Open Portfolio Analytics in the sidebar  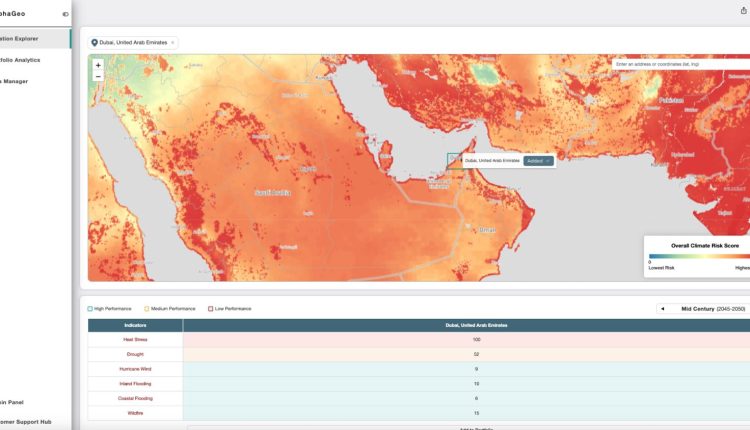coord(33,60)
